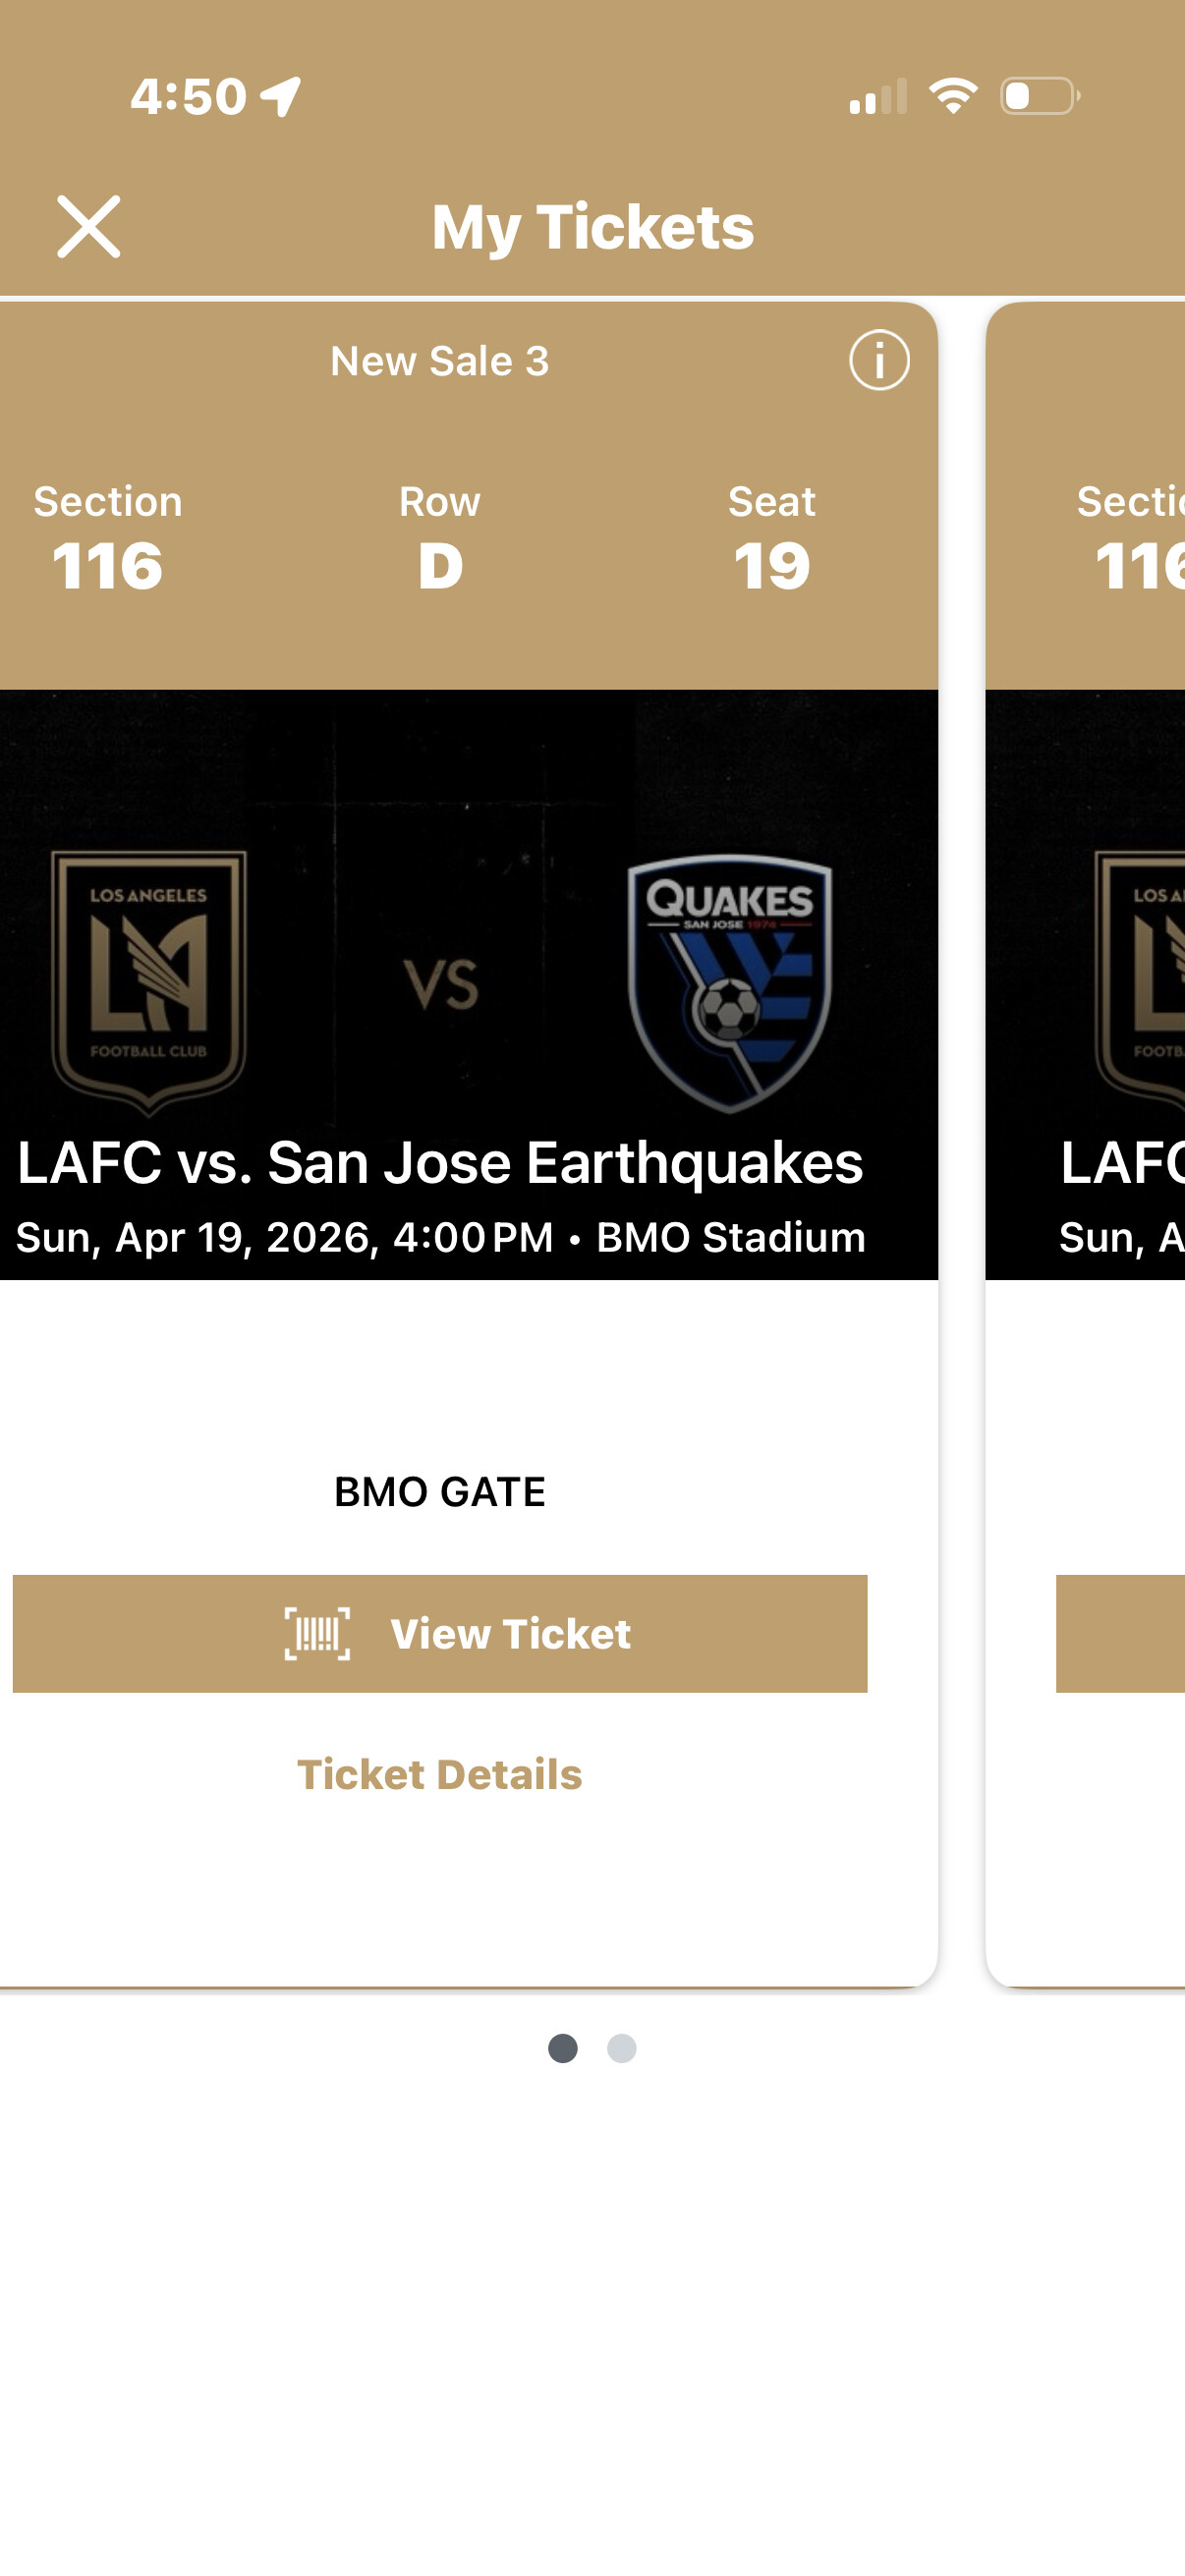Tap the cellular signal bars icon
This screenshot has height=2576, width=1185.
click(x=878, y=97)
